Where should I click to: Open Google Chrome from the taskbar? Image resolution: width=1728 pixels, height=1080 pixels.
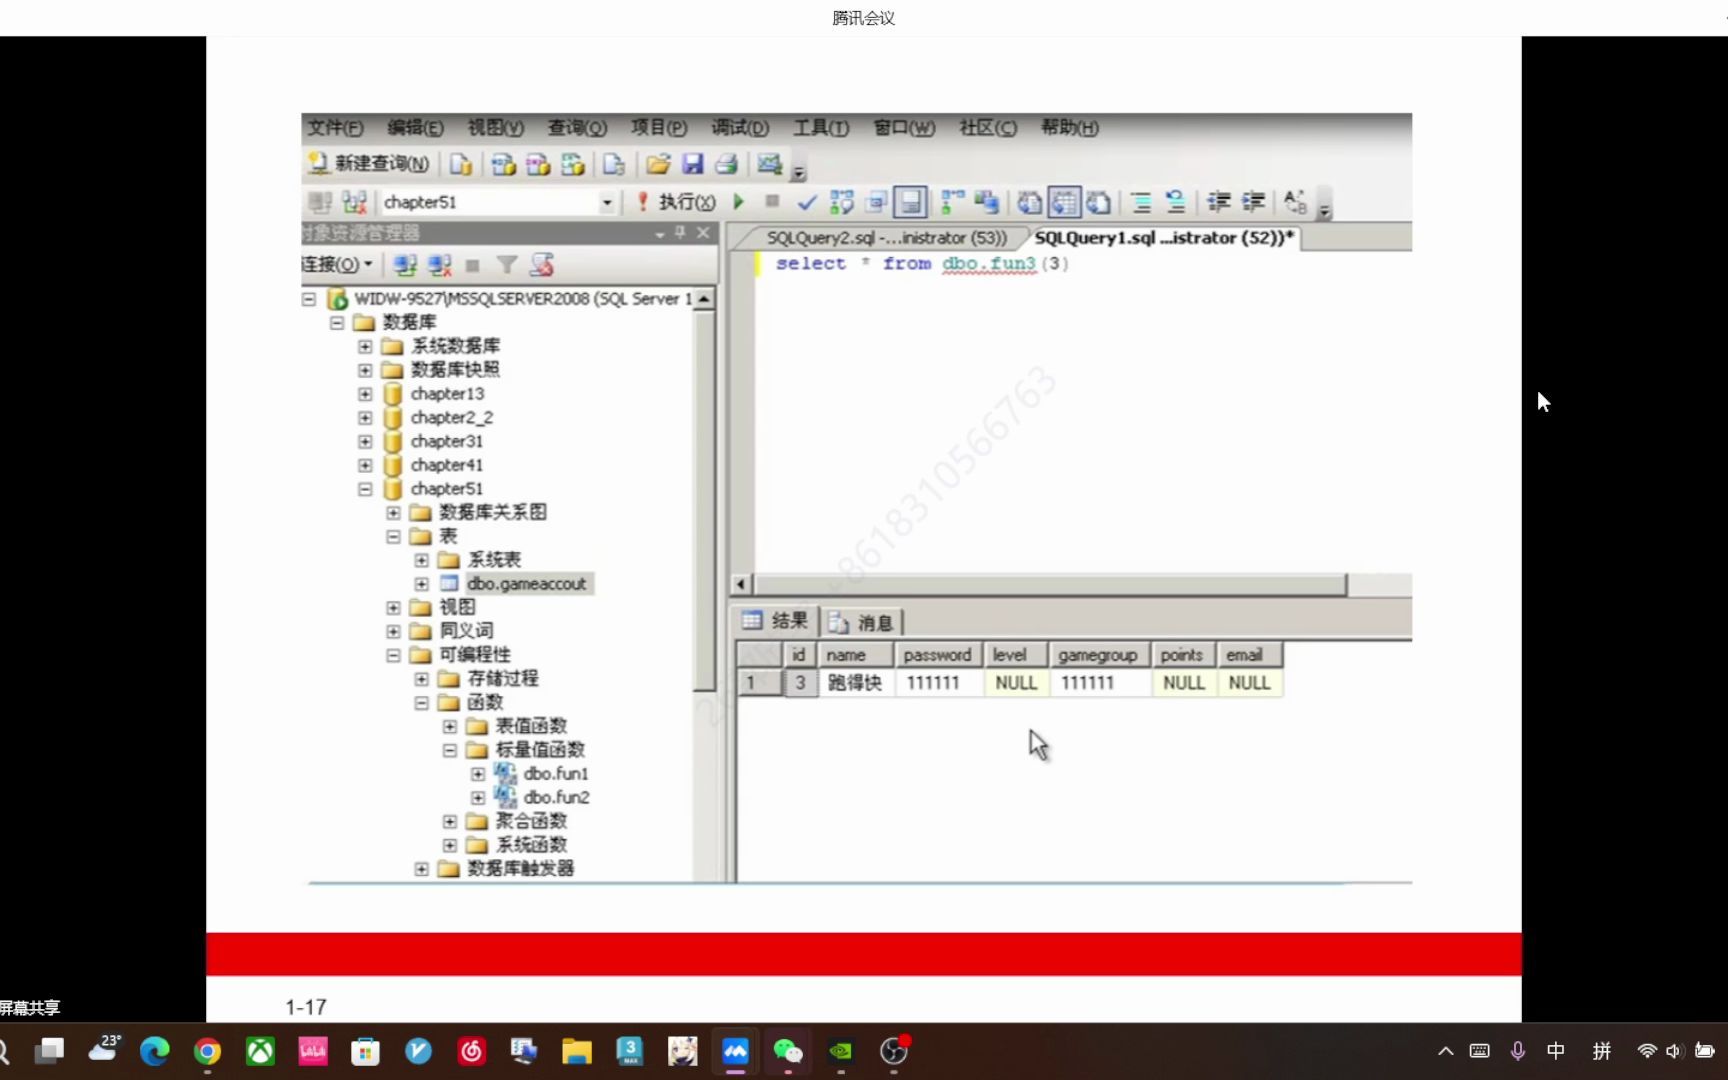(207, 1051)
